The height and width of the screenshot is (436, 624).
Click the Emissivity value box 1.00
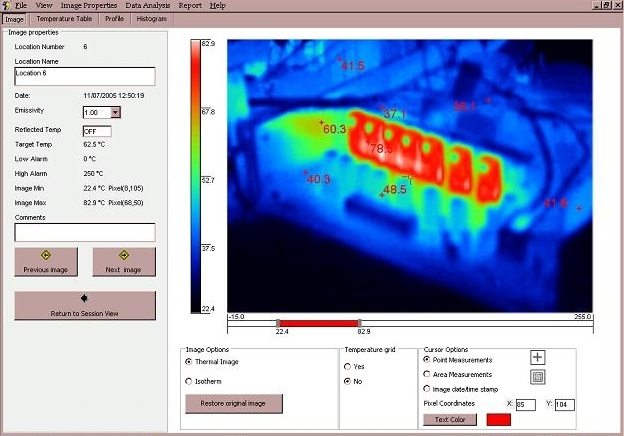tap(97, 113)
